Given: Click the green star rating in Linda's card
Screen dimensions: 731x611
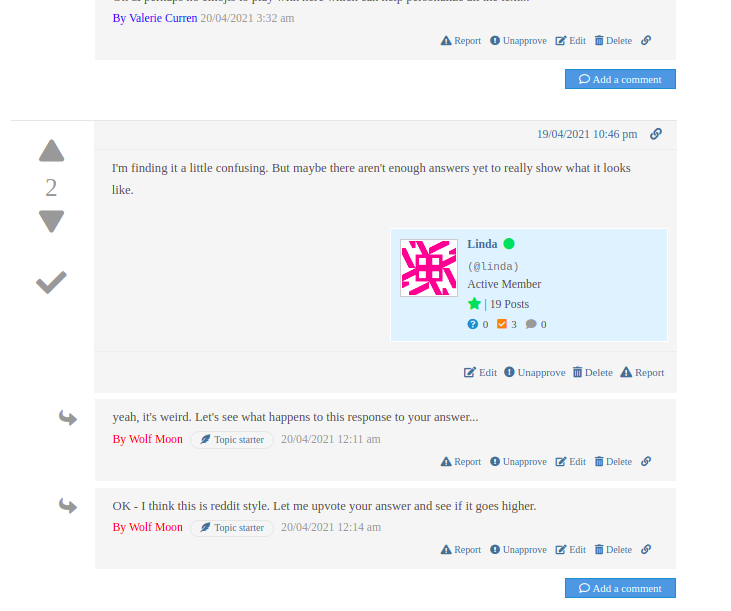Looking at the screenshot, I should pos(474,304).
